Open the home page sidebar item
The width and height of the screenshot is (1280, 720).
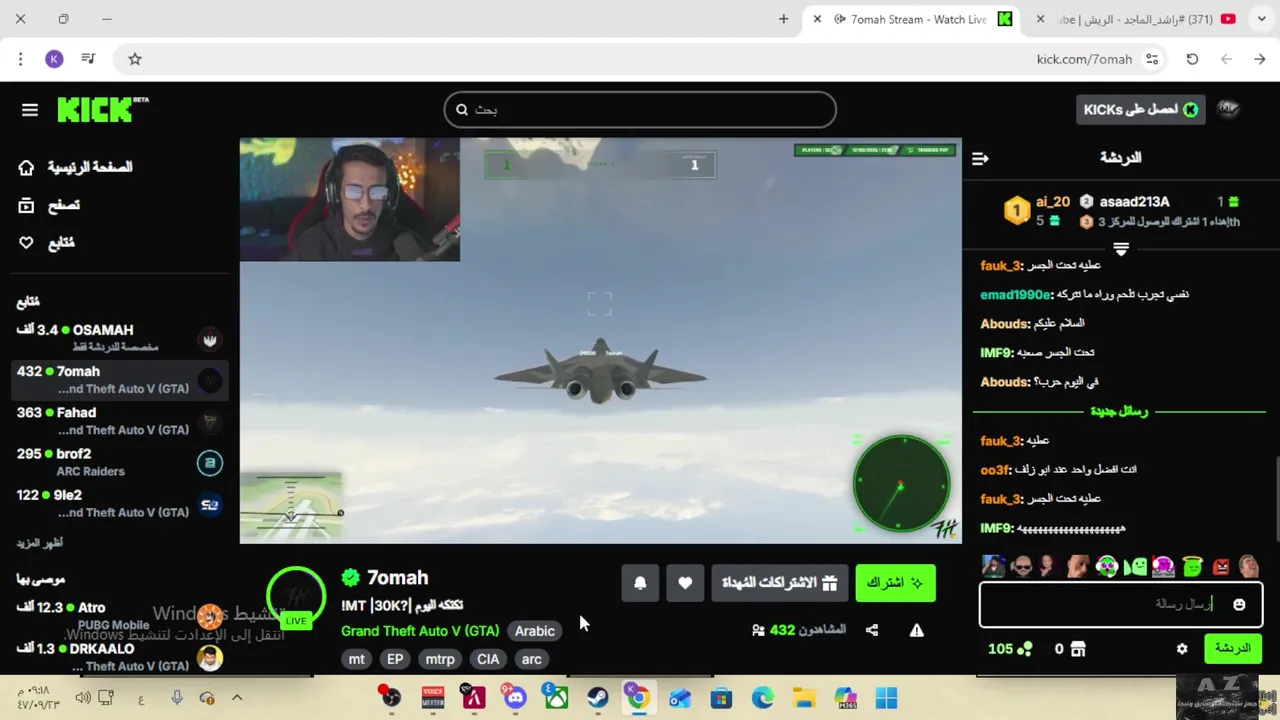(x=76, y=167)
